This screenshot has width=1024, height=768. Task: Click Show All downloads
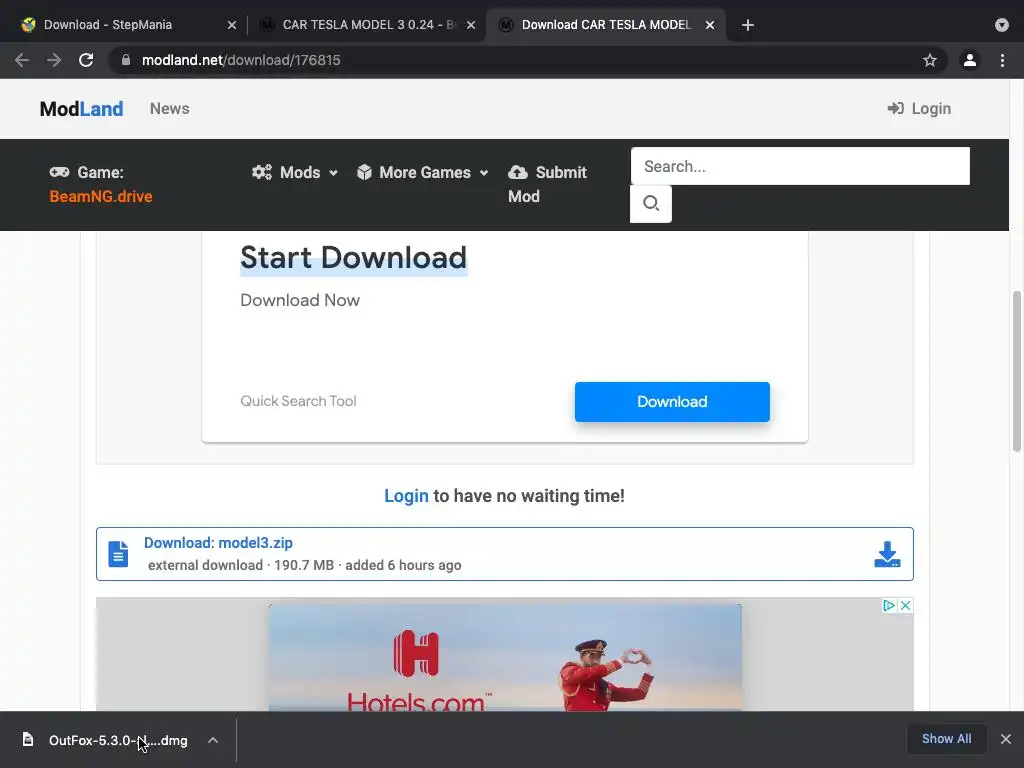946,739
